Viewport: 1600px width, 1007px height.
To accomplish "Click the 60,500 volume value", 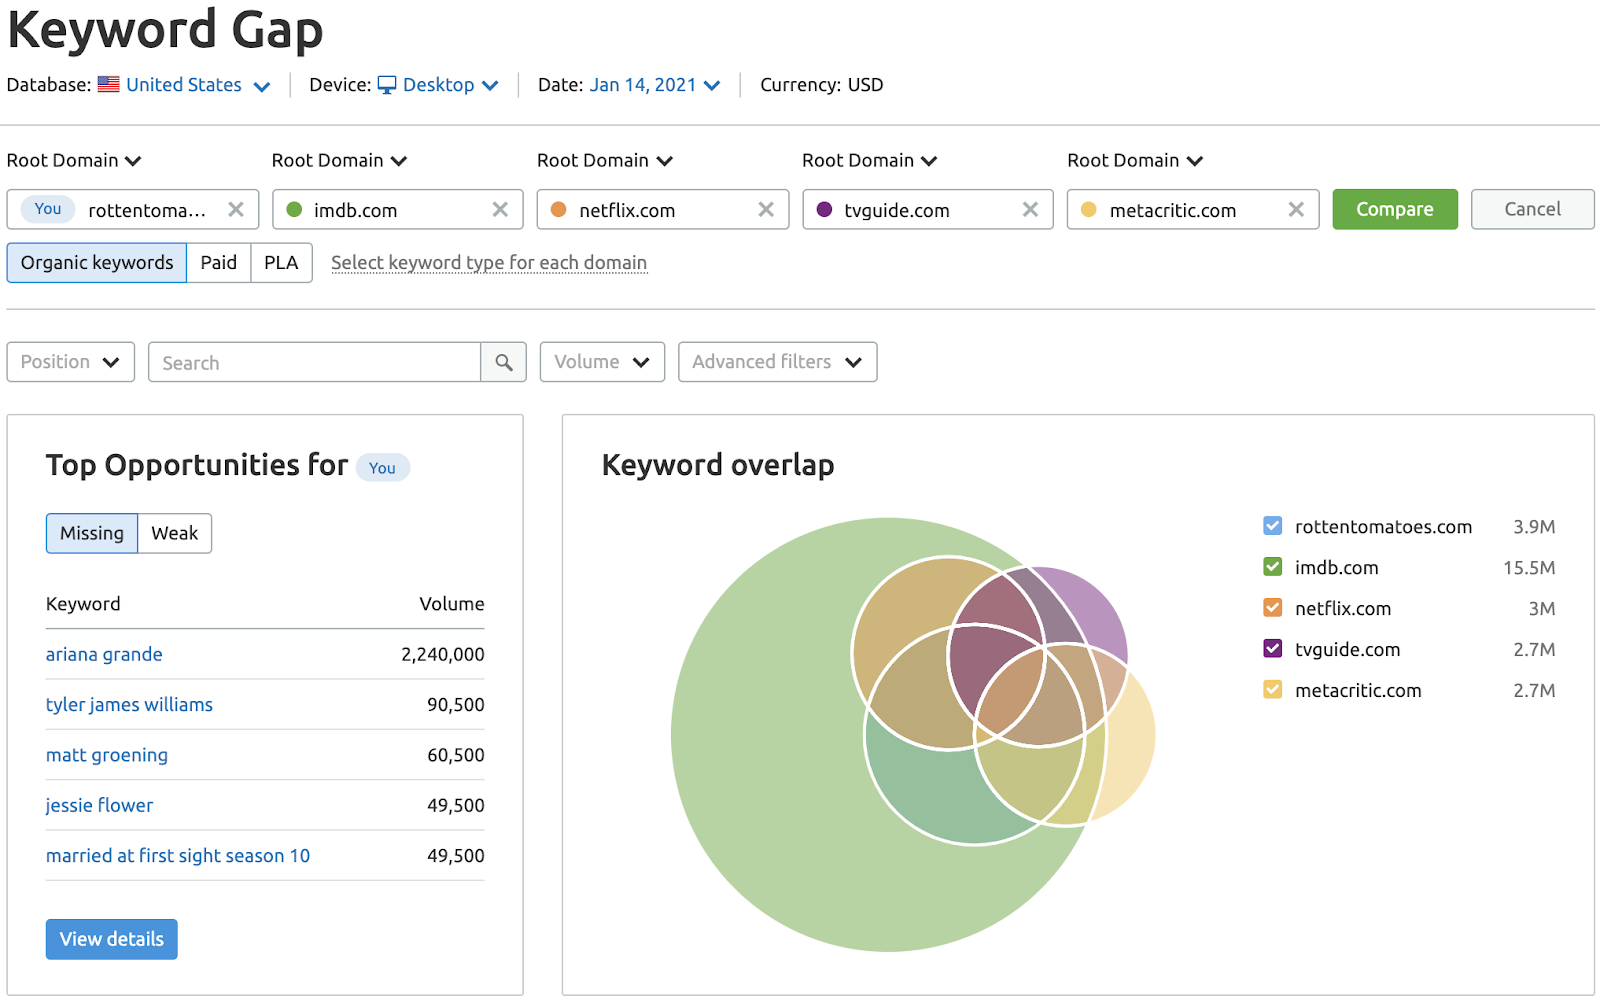I will tap(456, 755).
